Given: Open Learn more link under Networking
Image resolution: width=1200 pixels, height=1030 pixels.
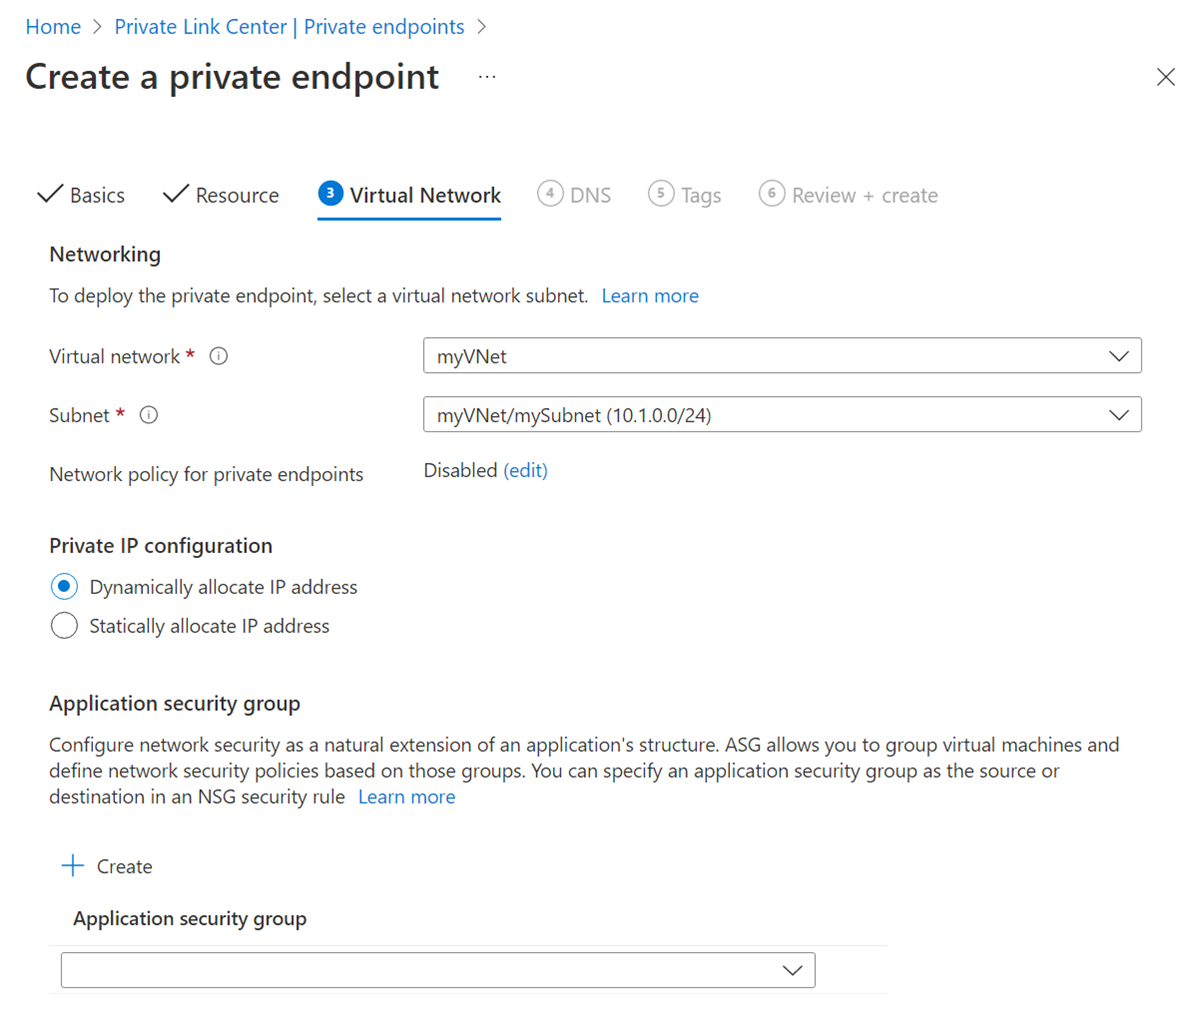Looking at the screenshot, I should click(650, 296).
